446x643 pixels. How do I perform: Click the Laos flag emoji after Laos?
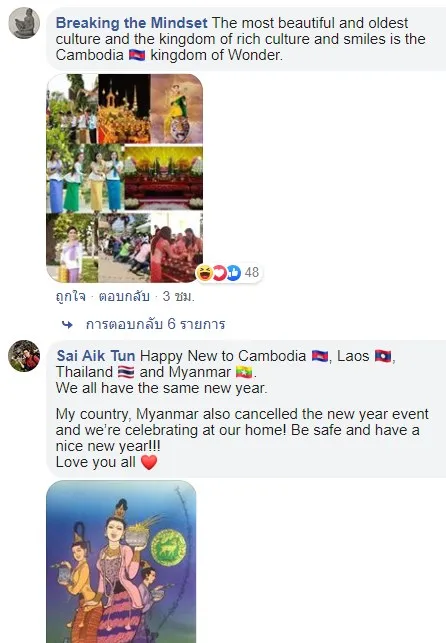pos(383,356)
